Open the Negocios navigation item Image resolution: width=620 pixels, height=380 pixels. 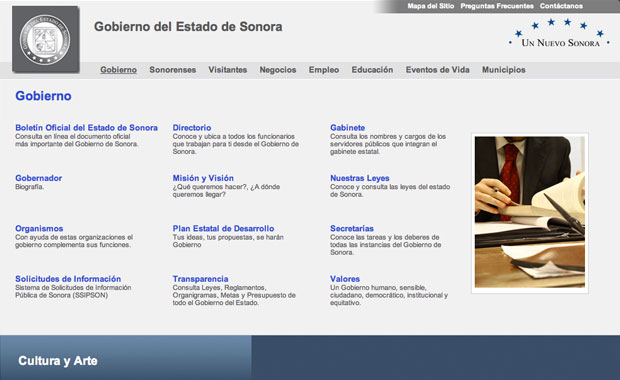point(278,70)
